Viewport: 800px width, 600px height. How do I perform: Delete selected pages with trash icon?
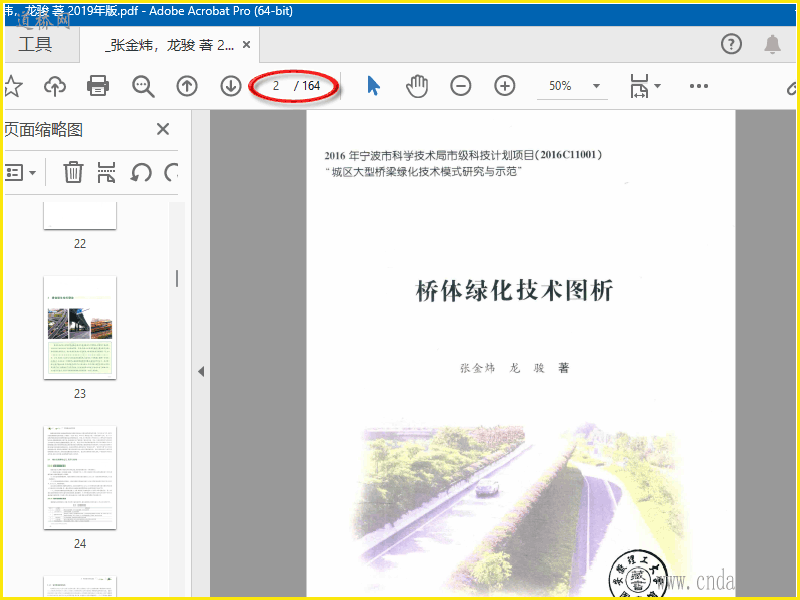[x=73, y=172]
